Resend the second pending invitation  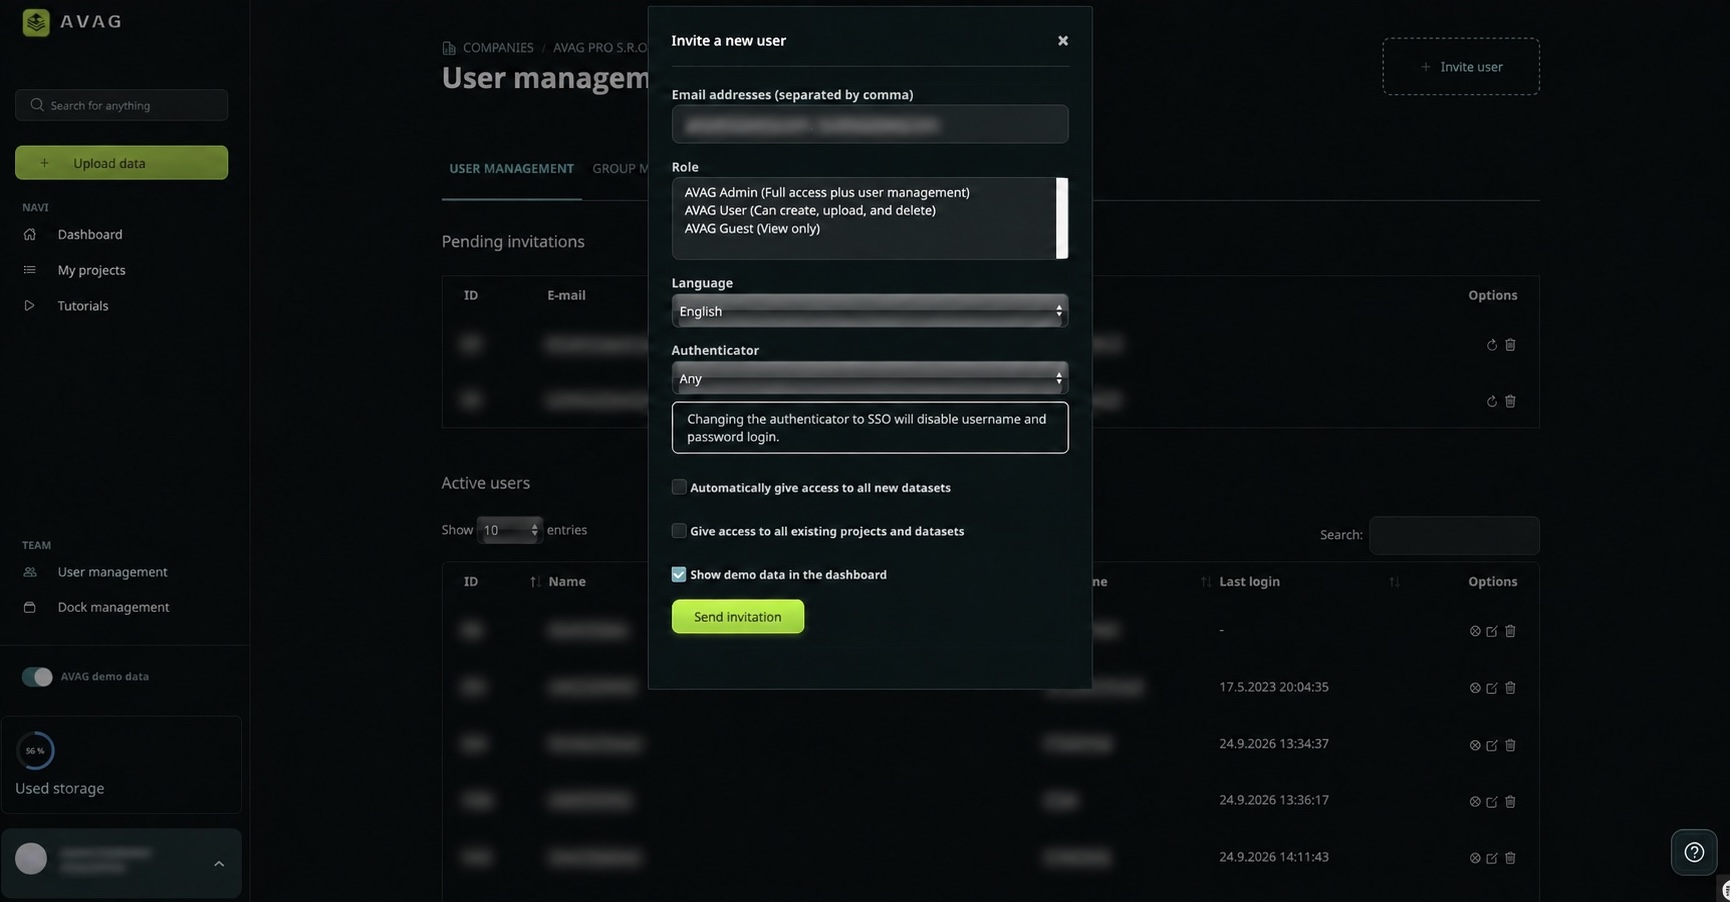(x=1491, y=401)
